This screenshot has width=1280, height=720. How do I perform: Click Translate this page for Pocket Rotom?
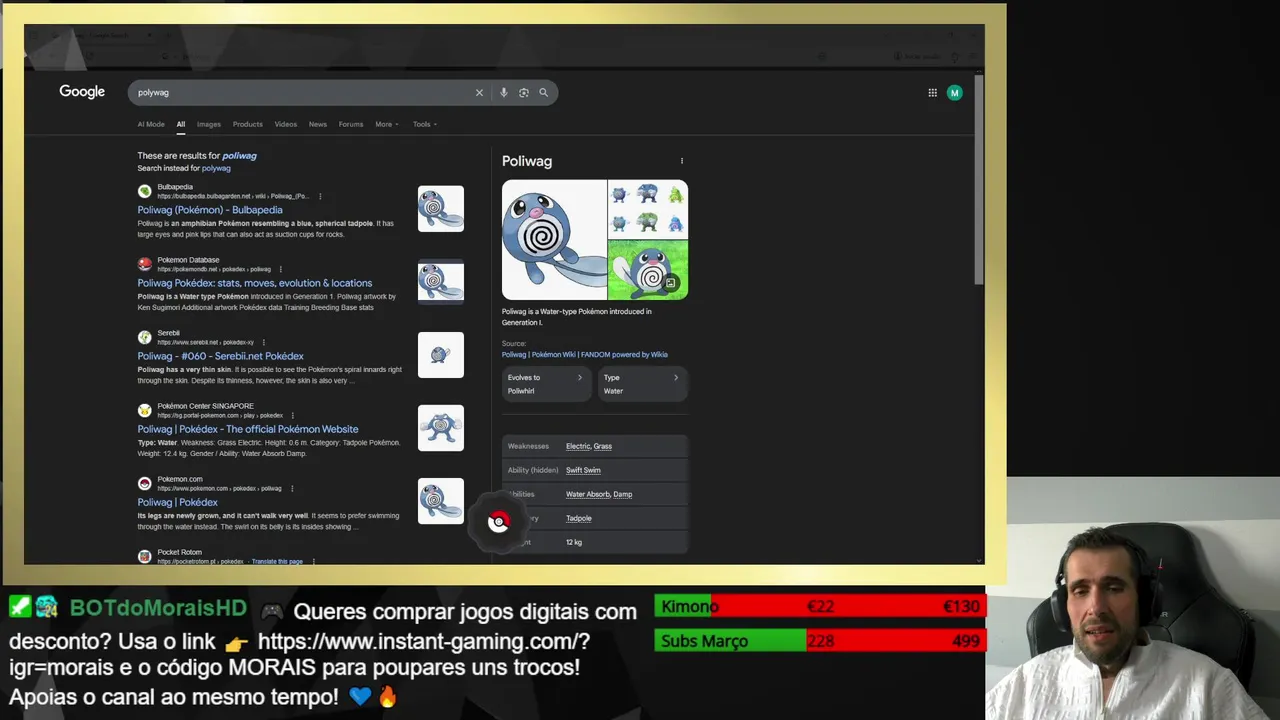277,562
